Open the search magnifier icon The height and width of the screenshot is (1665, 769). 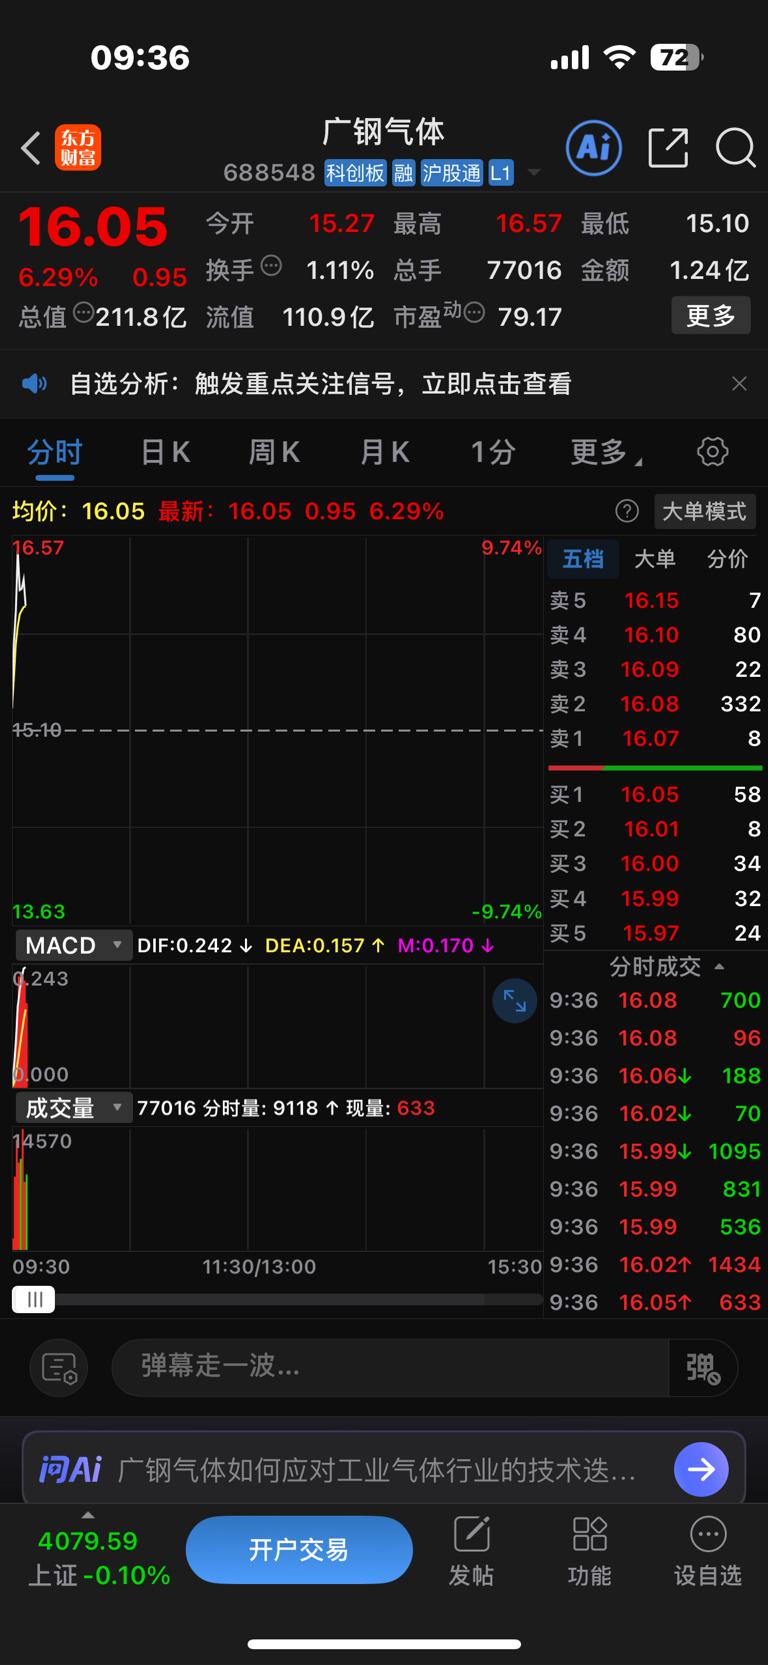coord(735,148)
